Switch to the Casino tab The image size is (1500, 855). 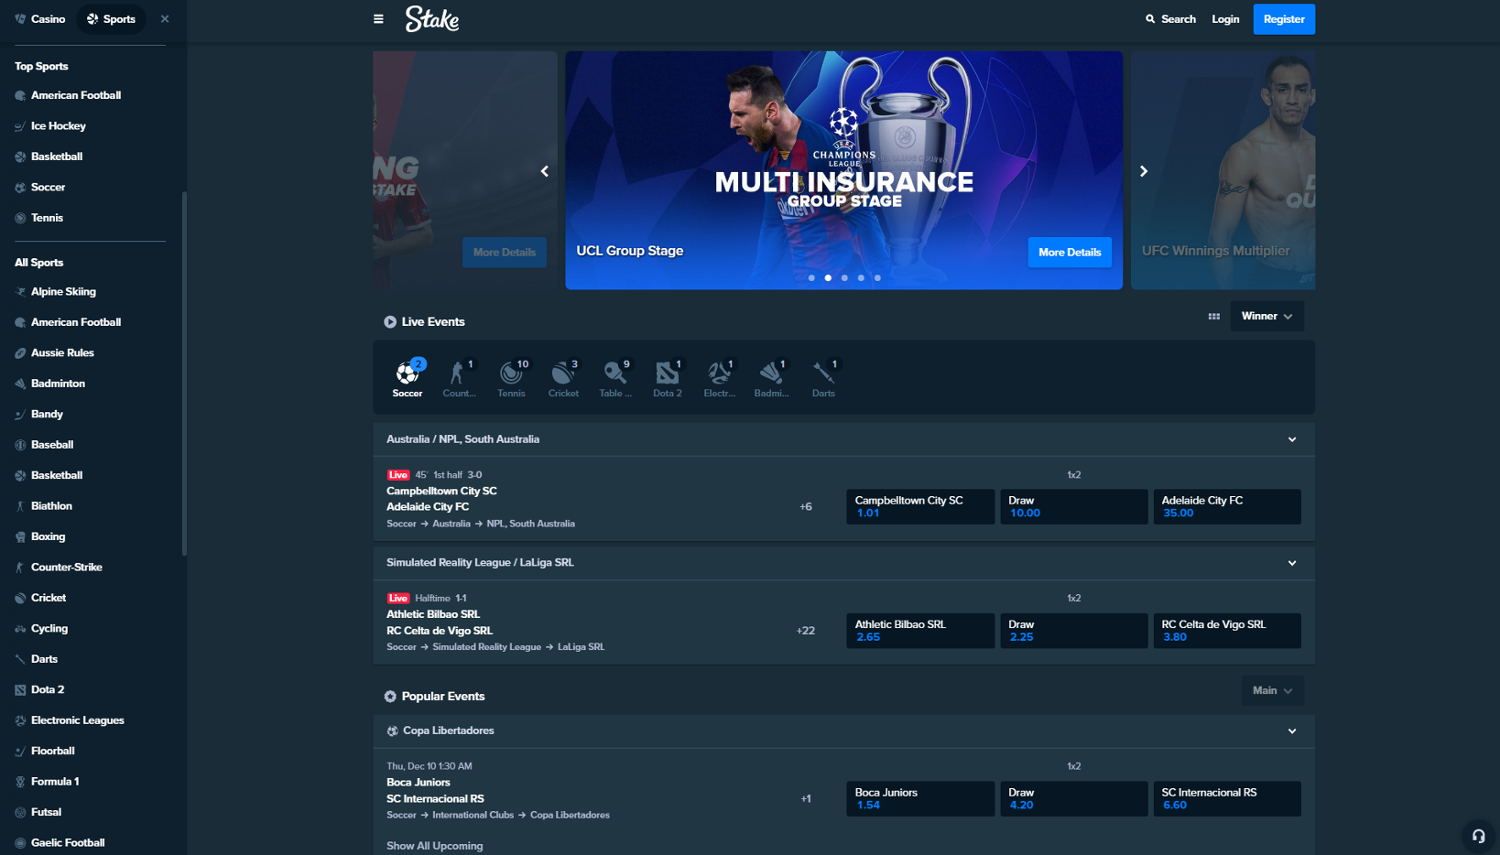click(x=40, y=19)
